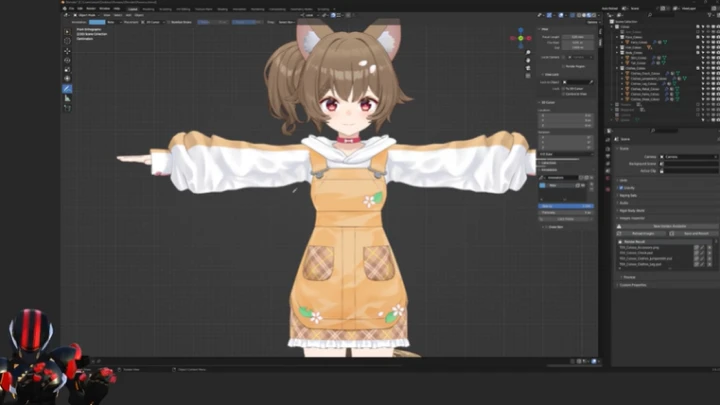Select the Scale tool
The image size is (720, 405).
(x=68, y=69)
